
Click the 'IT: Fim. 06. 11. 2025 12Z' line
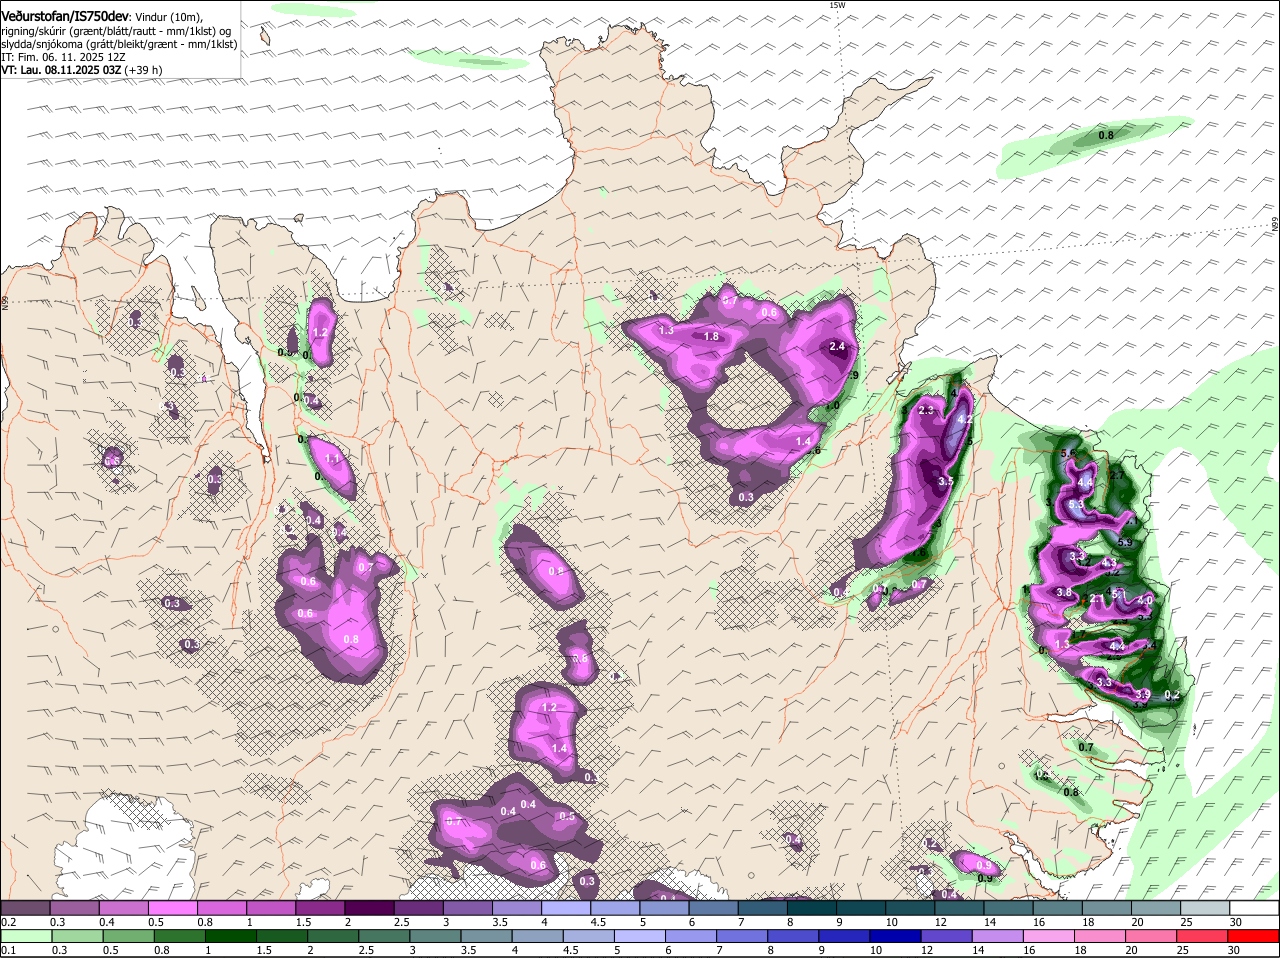(63, 57)
